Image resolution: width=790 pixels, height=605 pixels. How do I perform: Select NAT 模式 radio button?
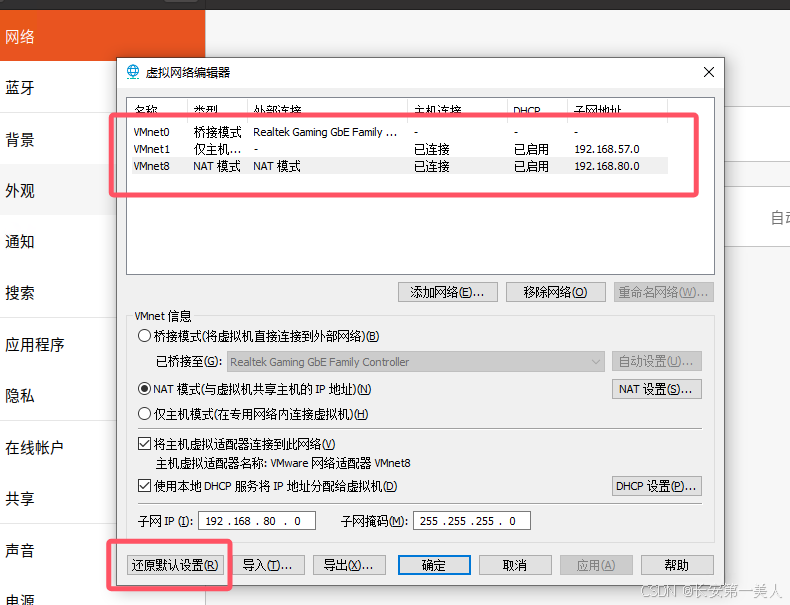(x=144, y=389)
